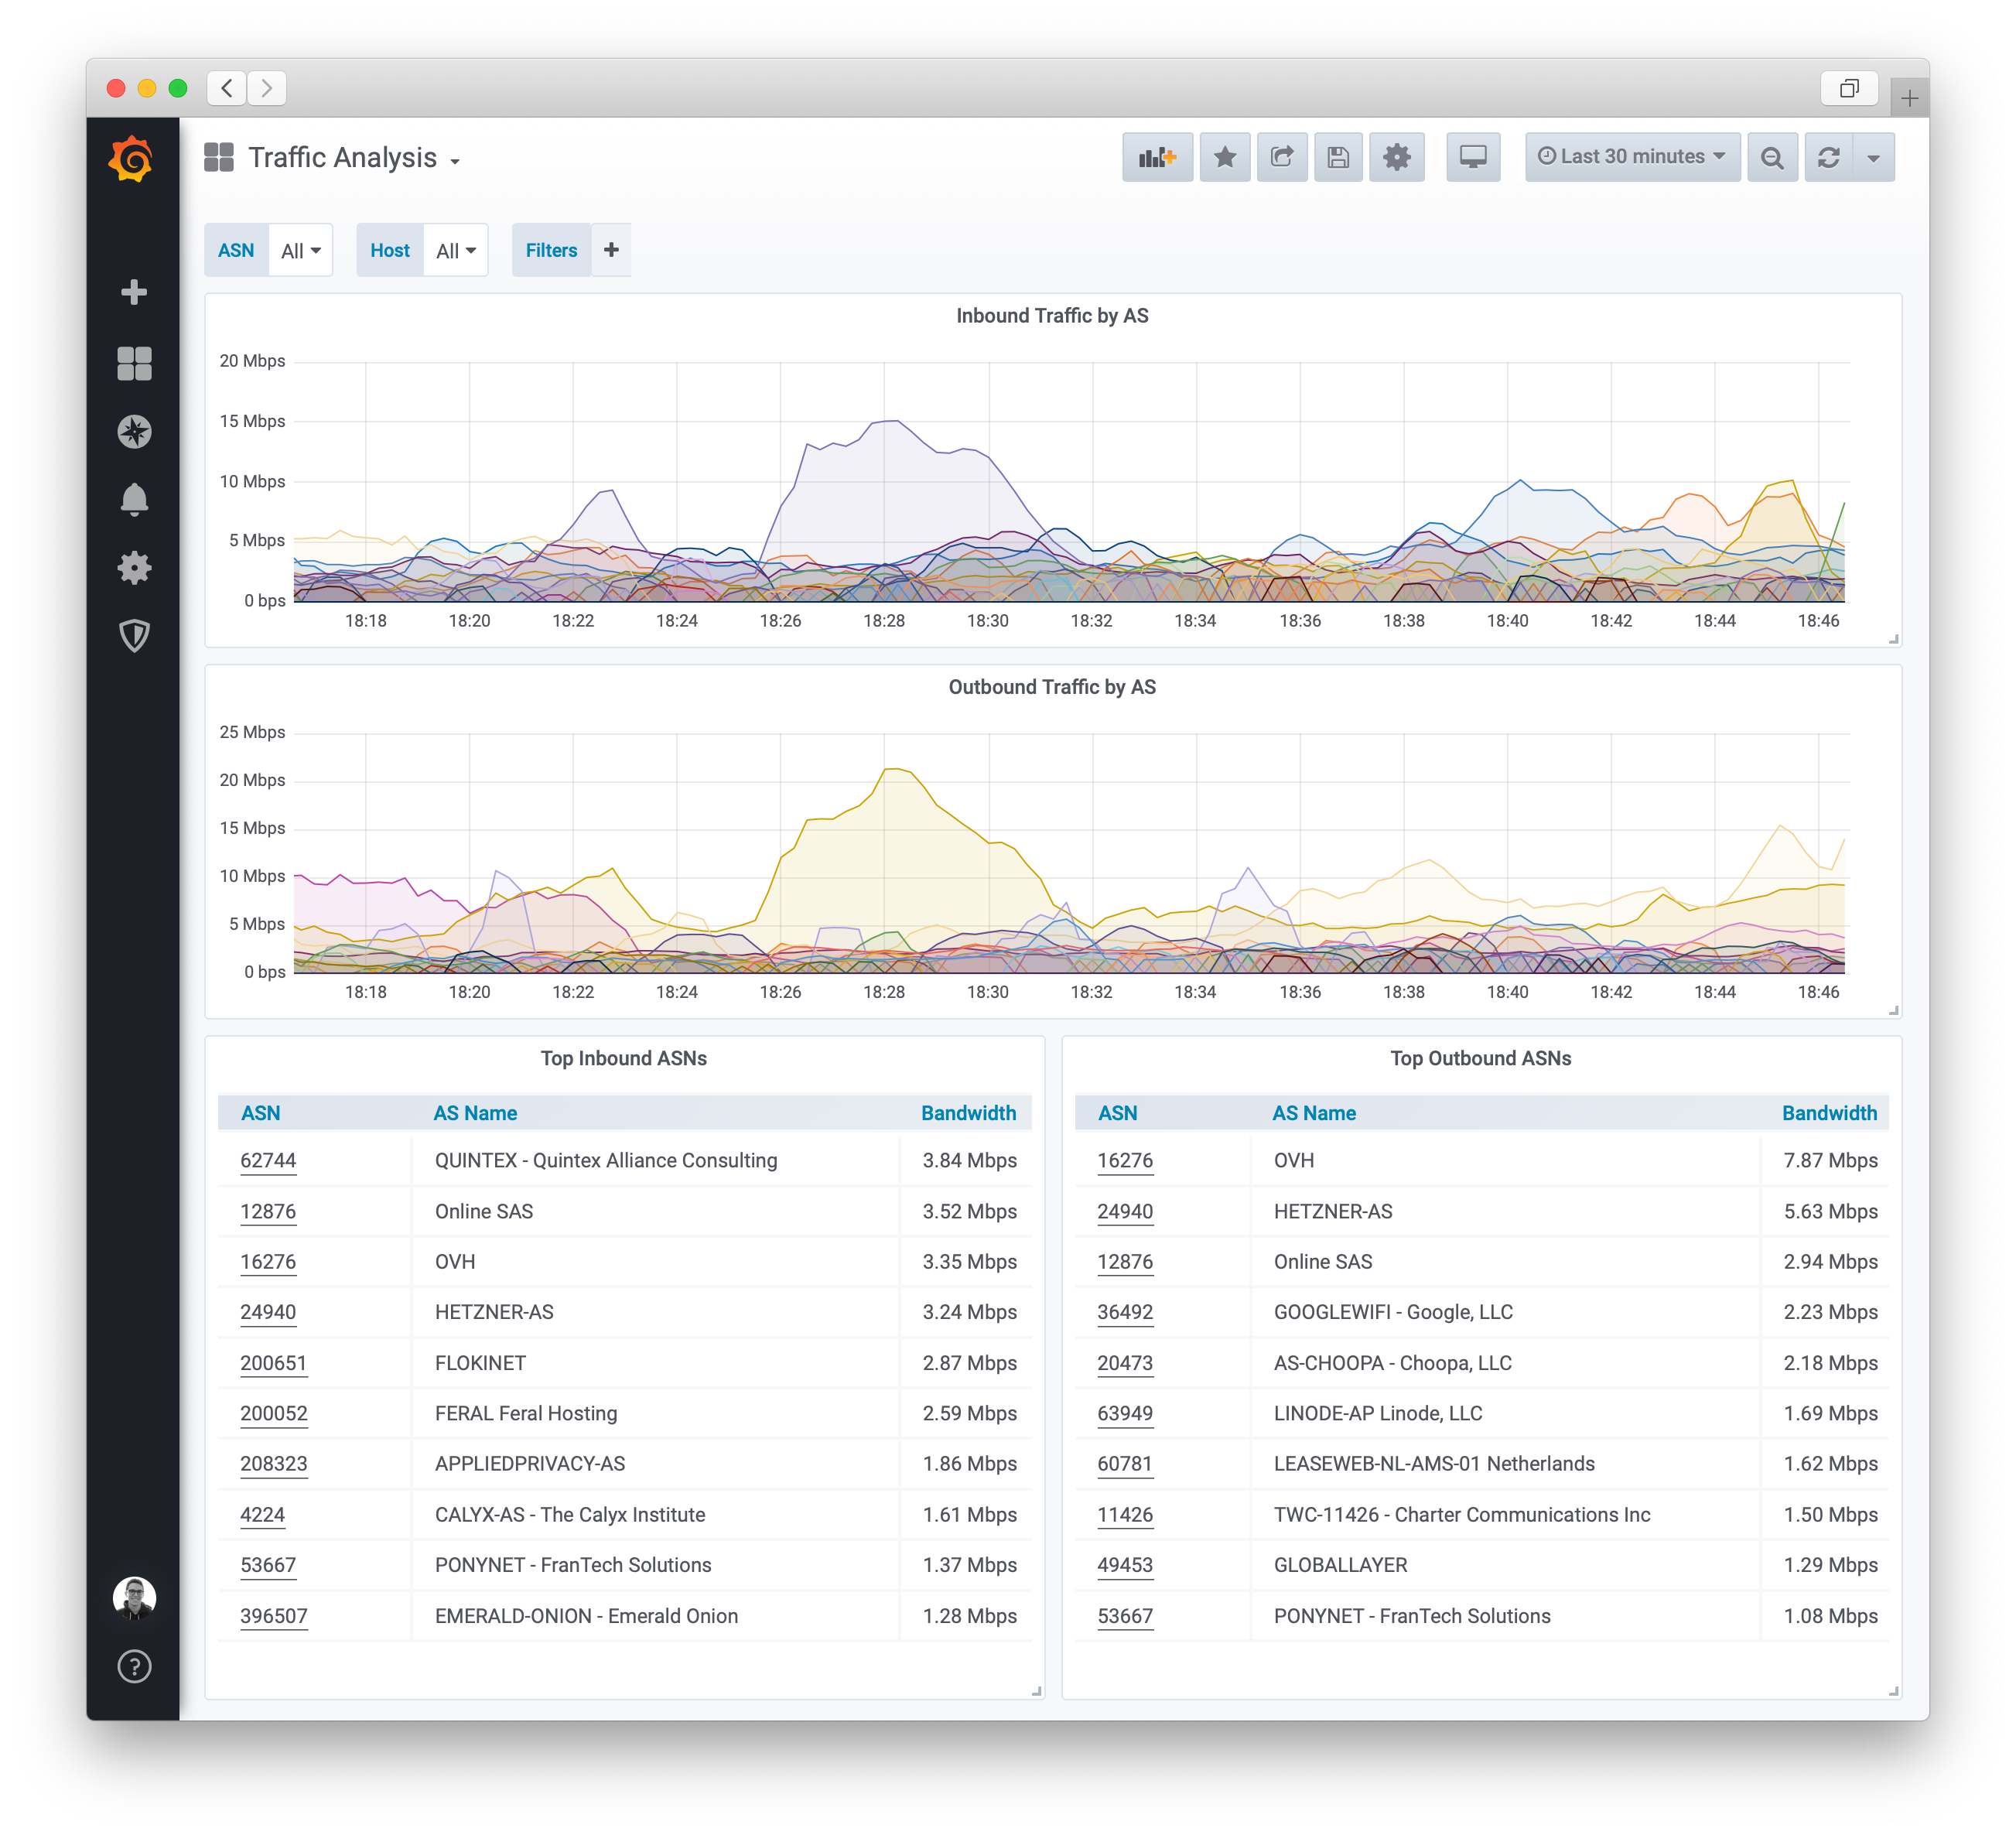
Task: Open Alerting bell in sidebar
Action: [134, 499]
